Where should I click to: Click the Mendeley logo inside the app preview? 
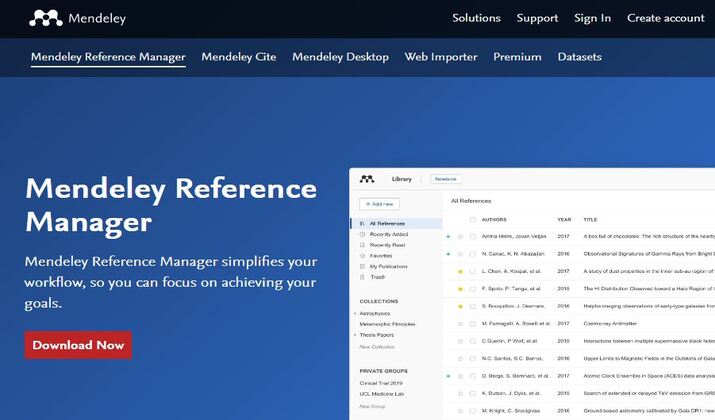(x=367, y=179)
